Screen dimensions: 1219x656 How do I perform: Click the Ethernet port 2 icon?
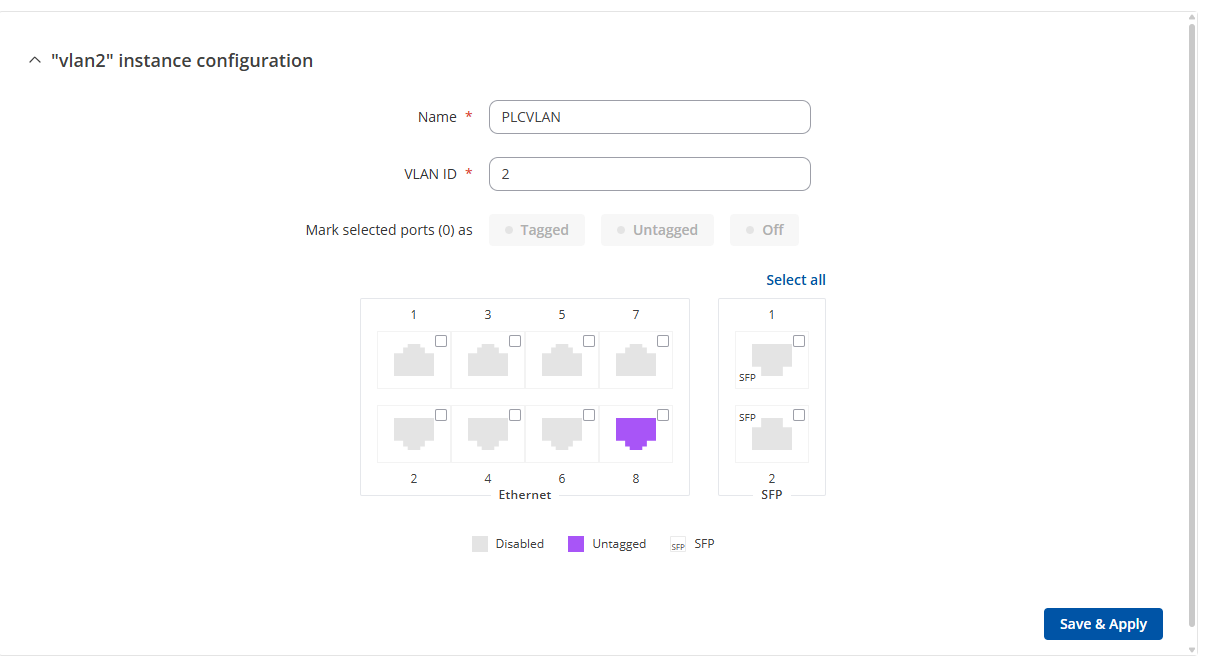click(413, 432)
